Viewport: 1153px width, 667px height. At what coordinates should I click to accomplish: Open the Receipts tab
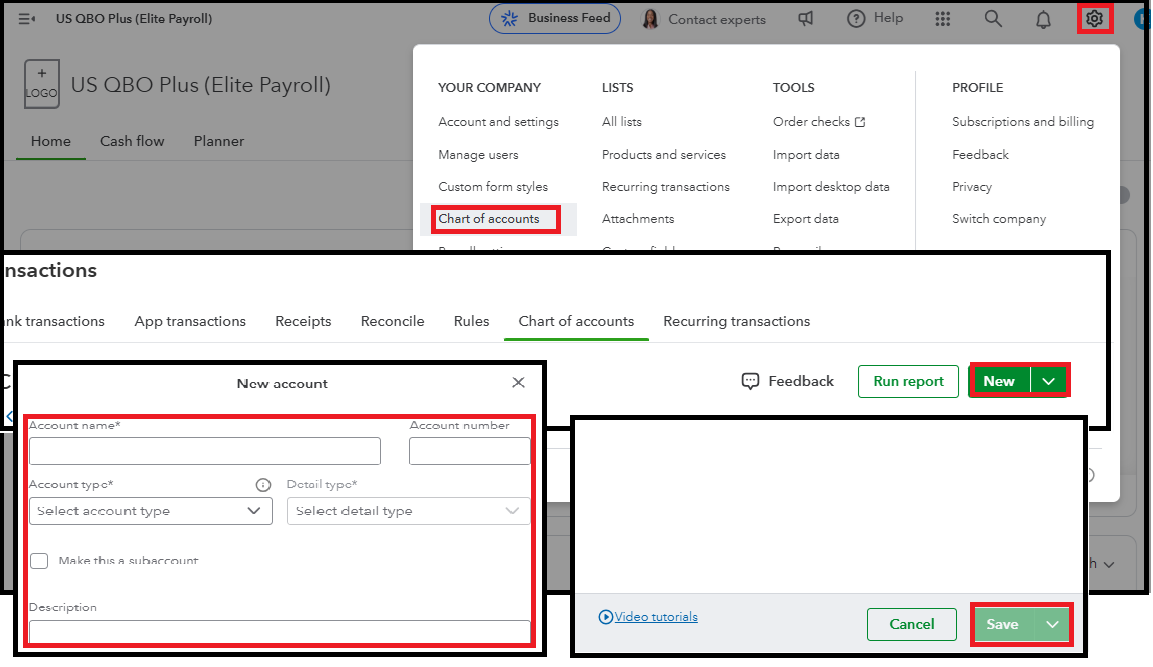point(303,321)
